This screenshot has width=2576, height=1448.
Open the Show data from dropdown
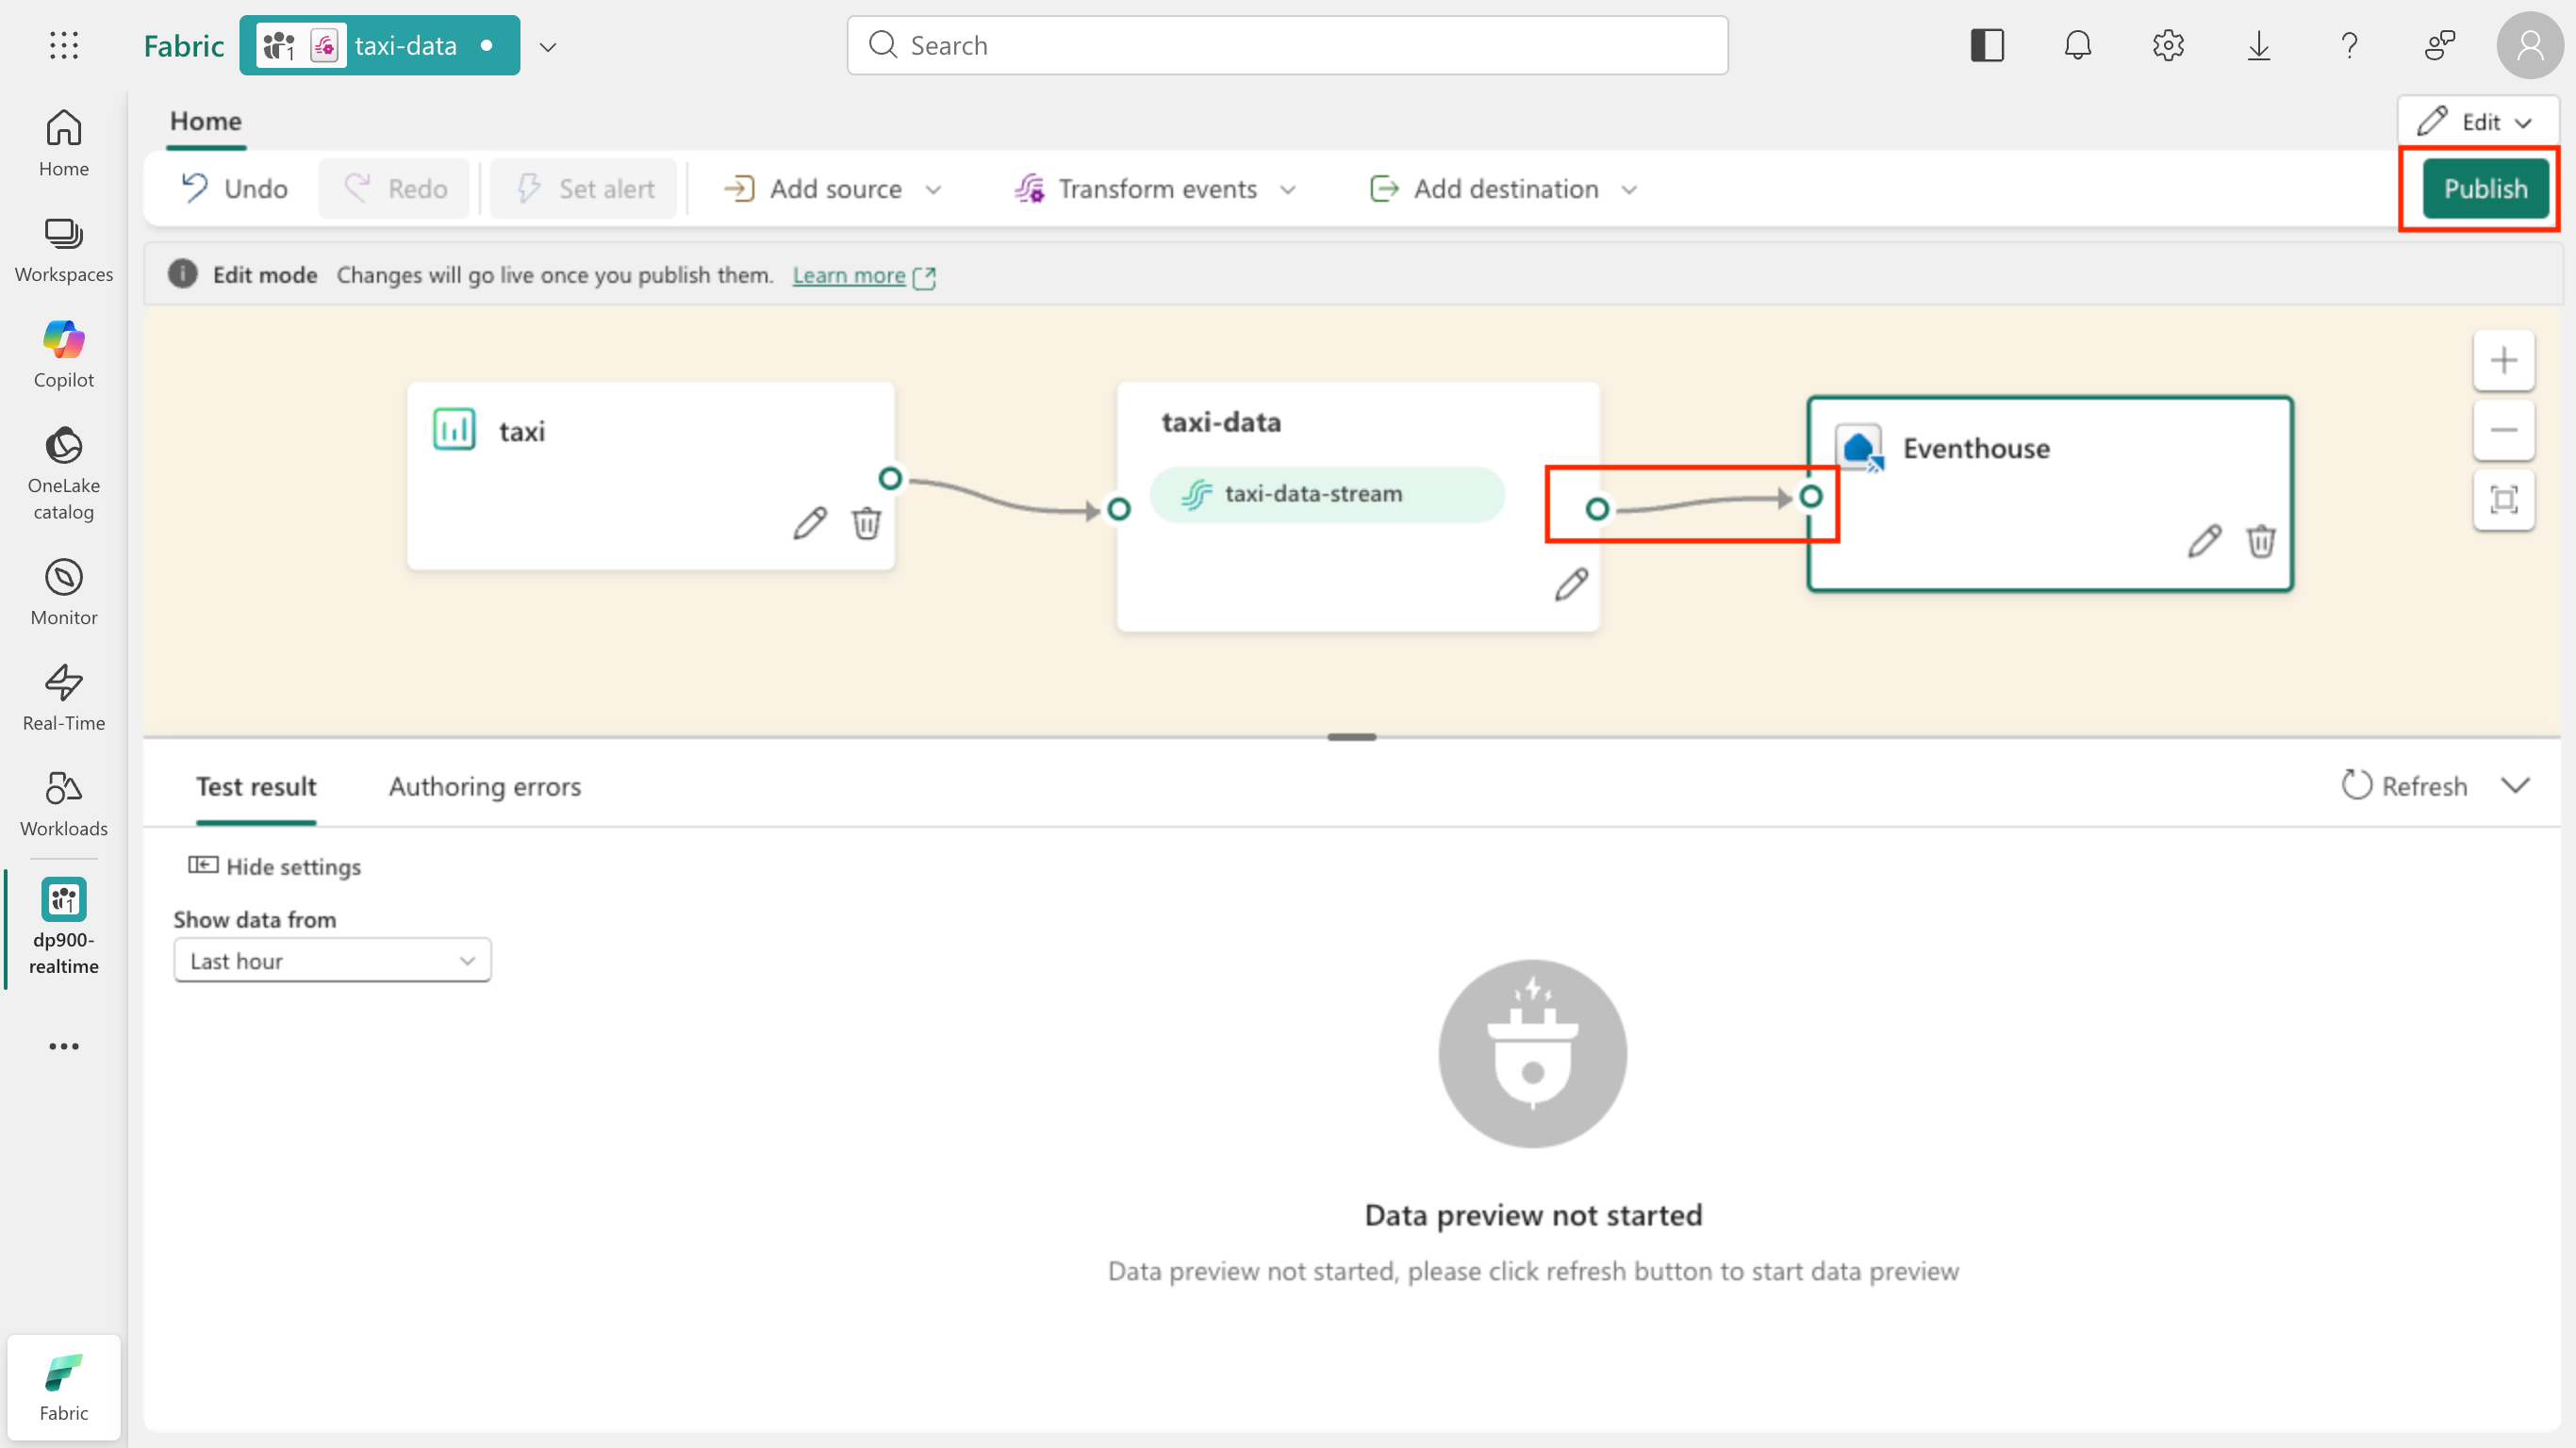click(332, 961)
